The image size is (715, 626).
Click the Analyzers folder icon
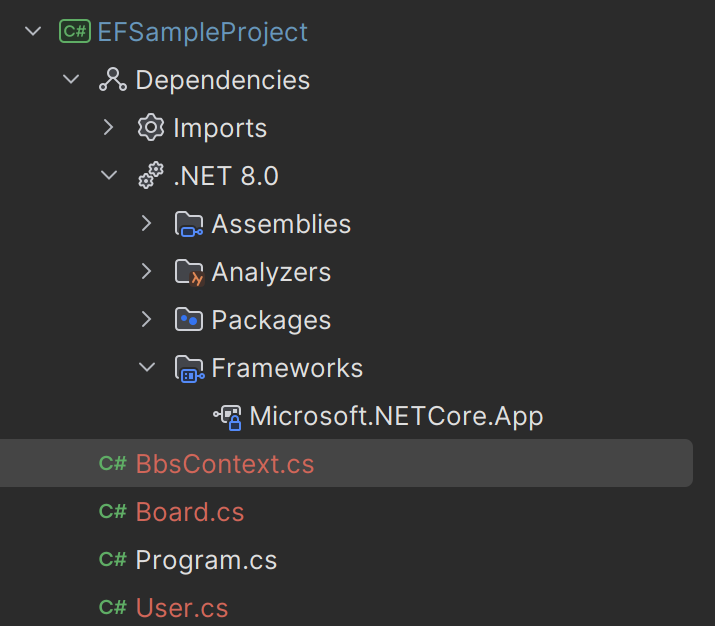pyautogui.click(x=189, y=272)
